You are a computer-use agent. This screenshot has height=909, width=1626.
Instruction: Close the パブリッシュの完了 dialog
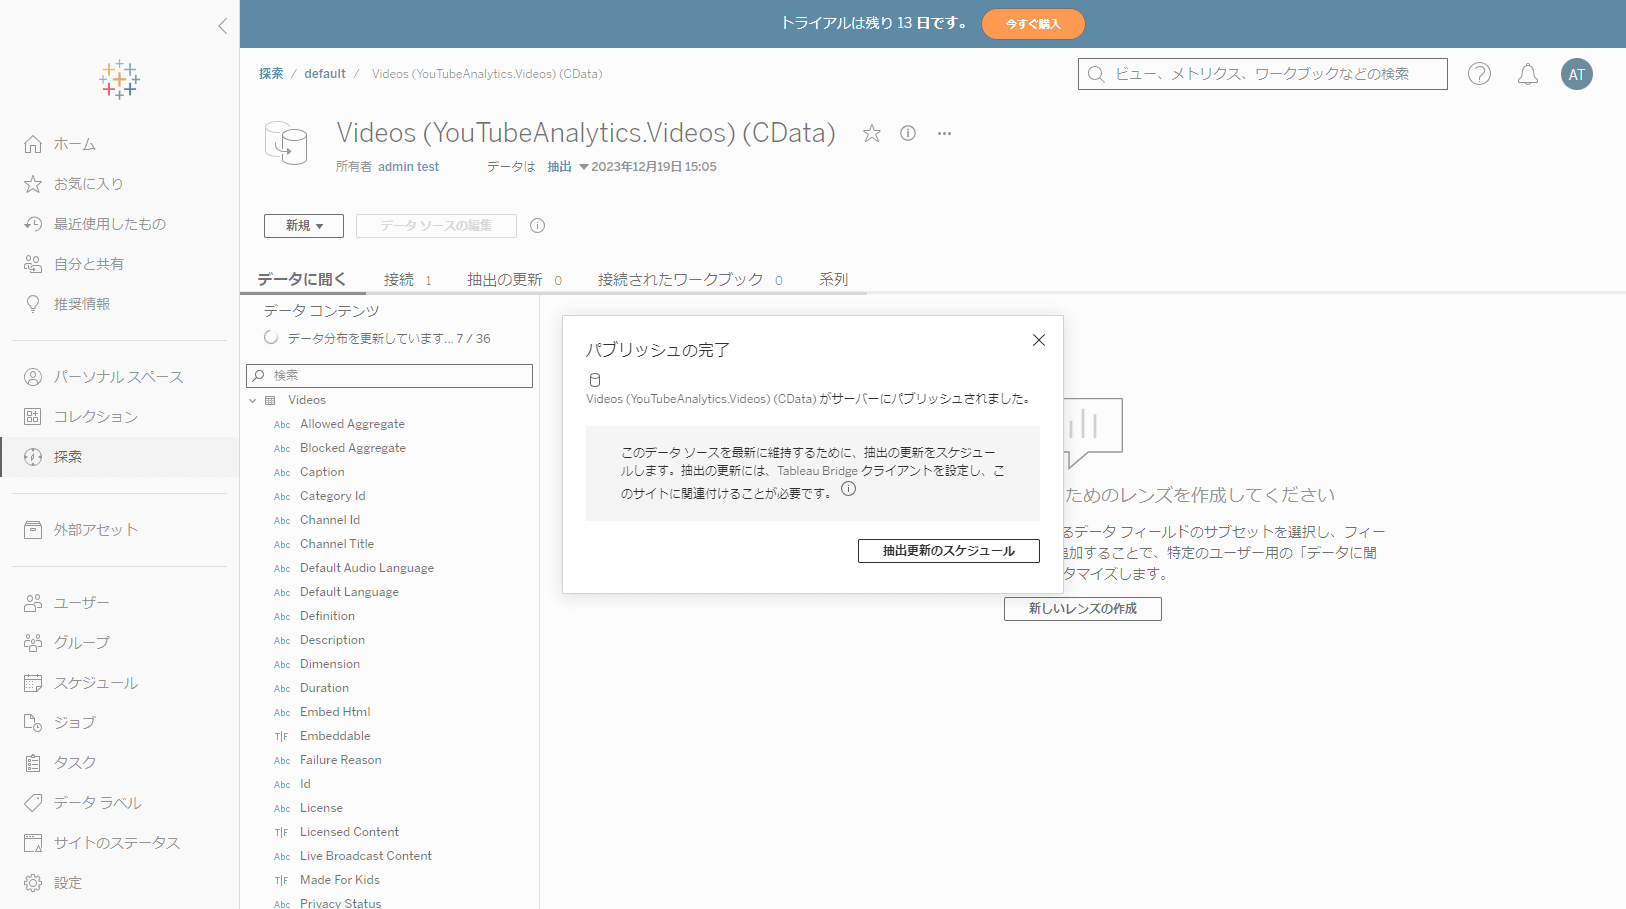click(x=1039, y=340)
